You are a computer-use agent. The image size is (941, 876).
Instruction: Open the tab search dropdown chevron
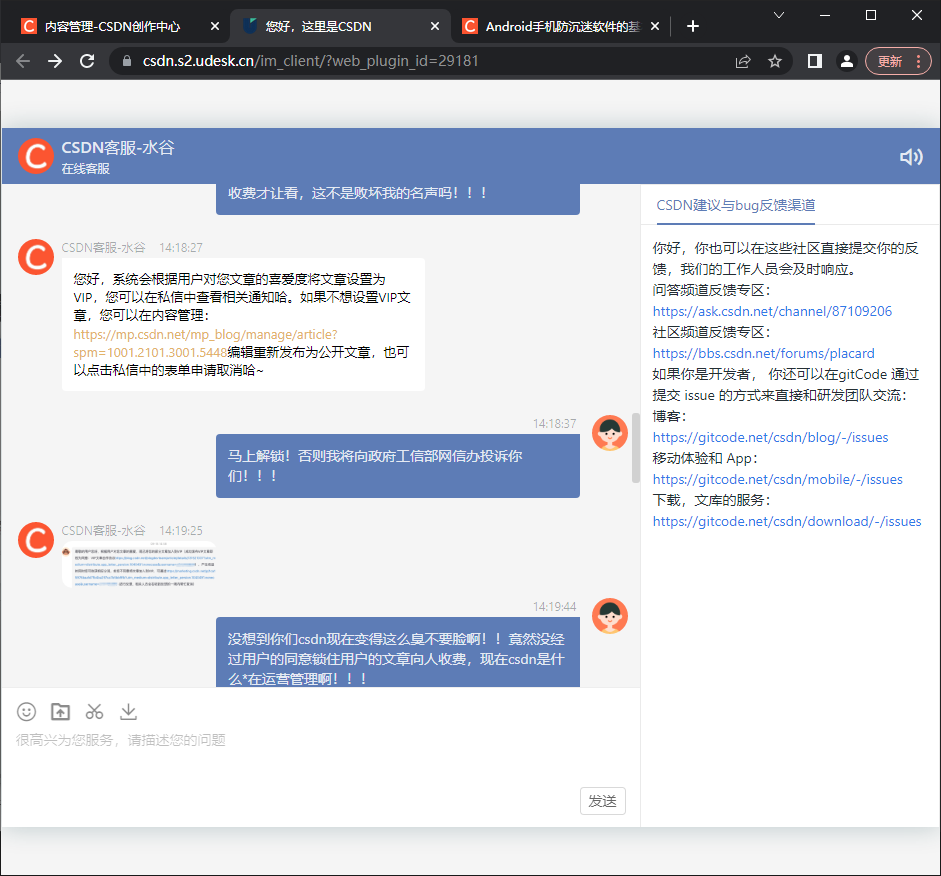(779, 15)
